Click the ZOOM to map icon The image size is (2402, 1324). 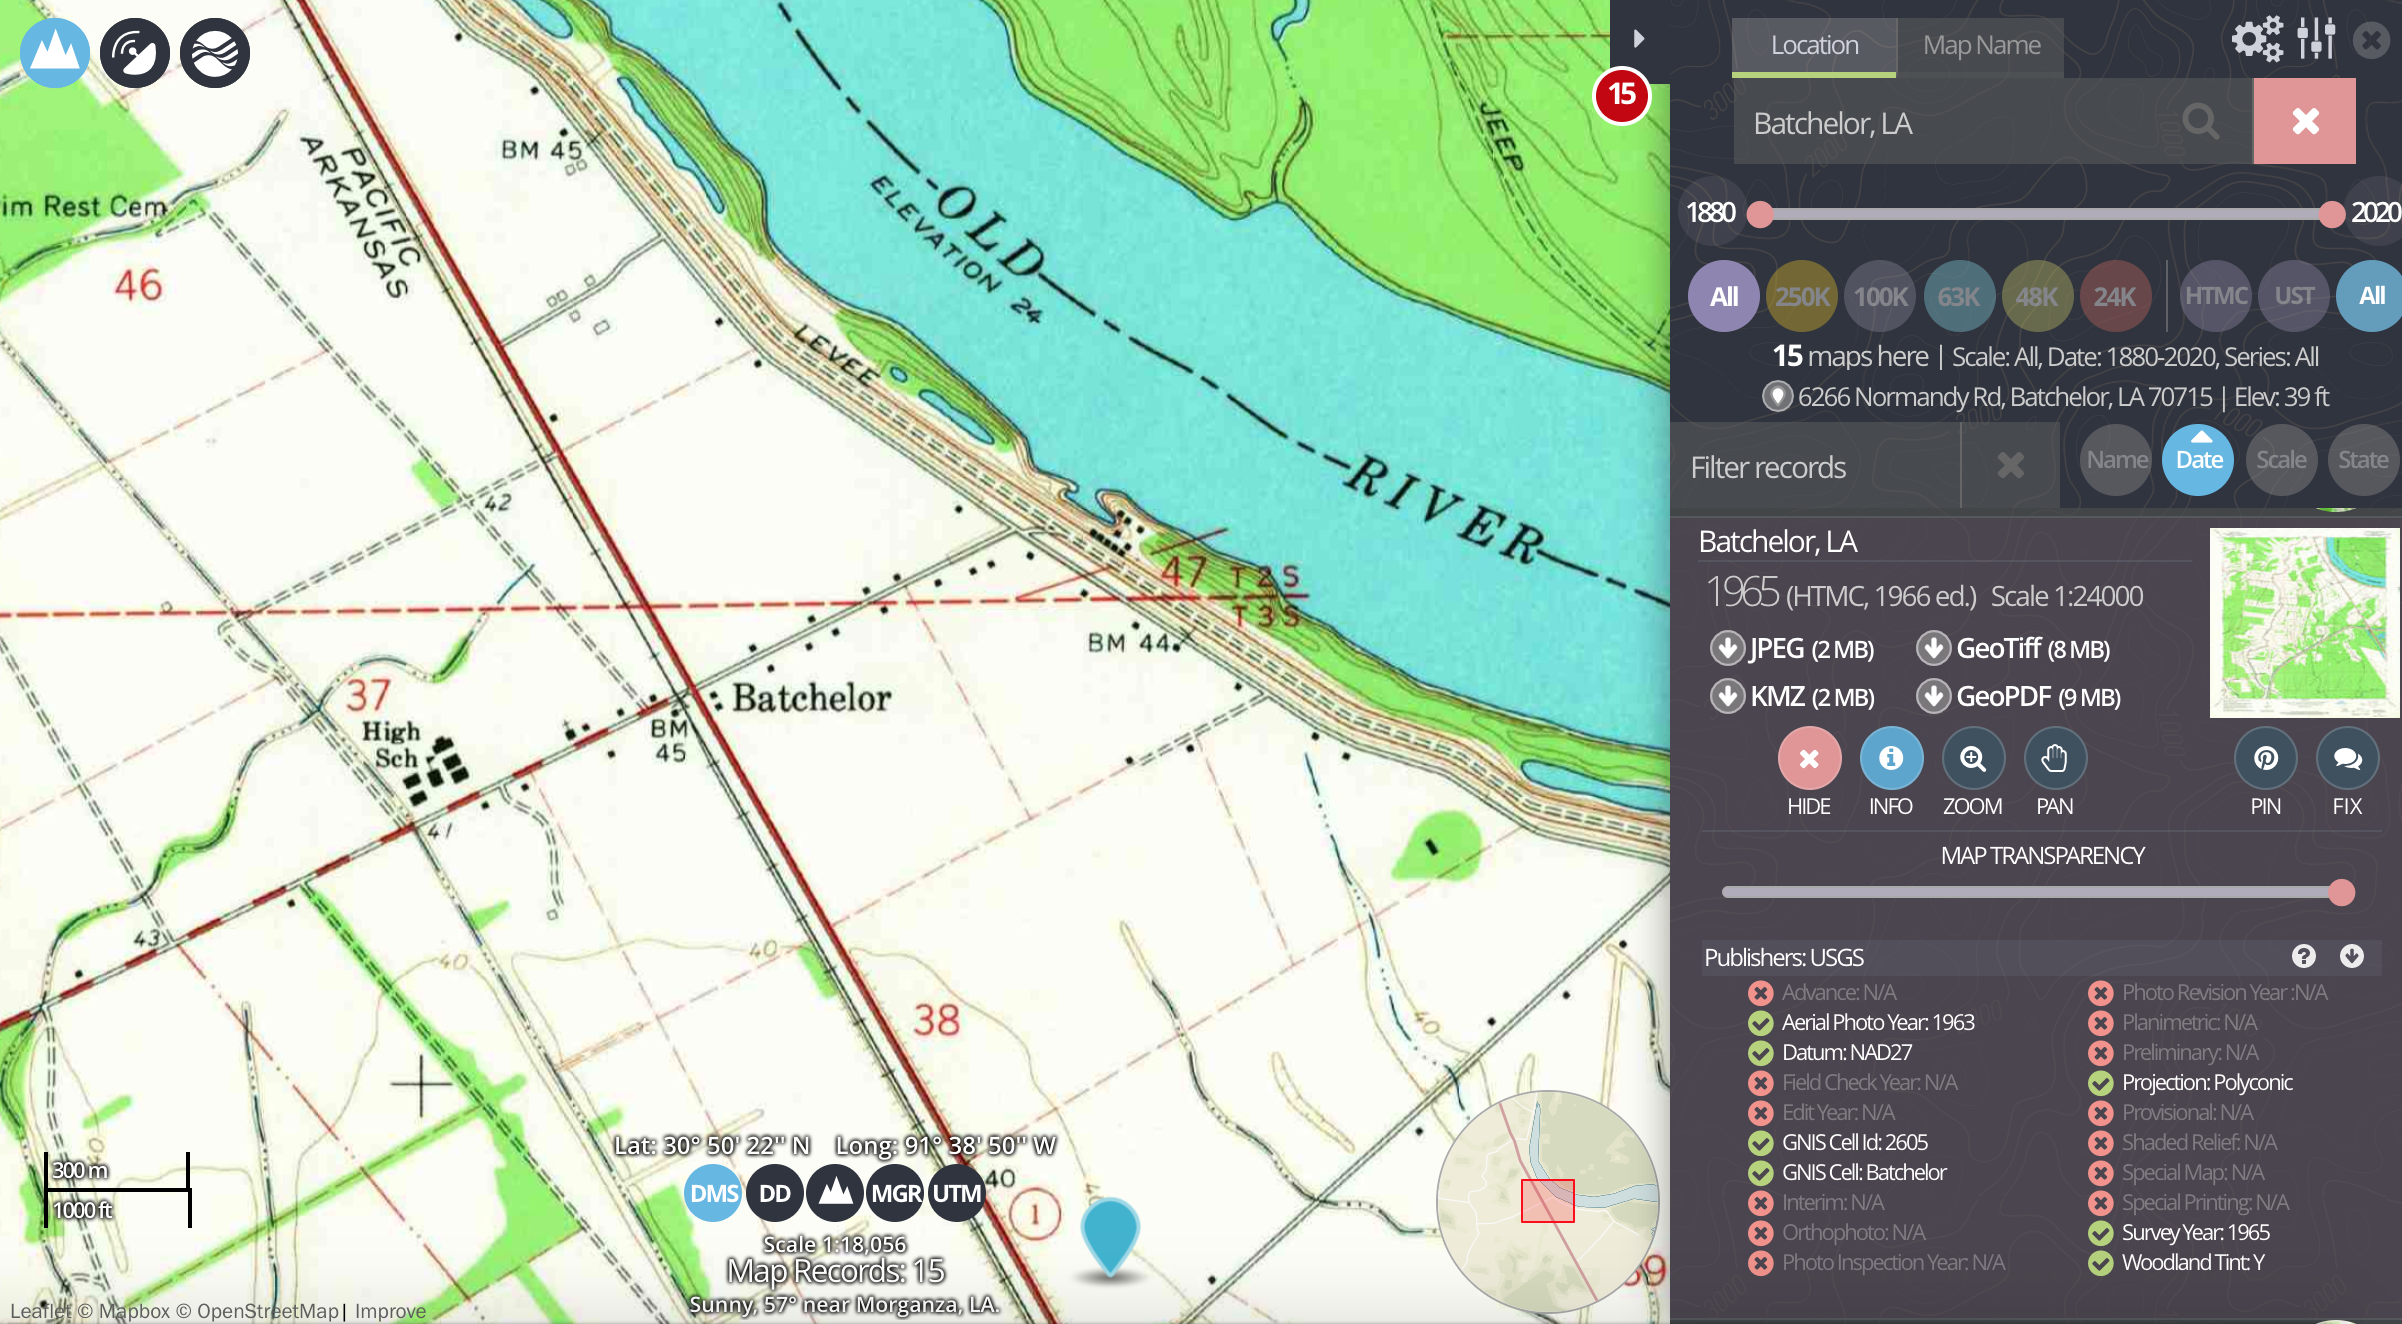click(x=1972, y=759)
